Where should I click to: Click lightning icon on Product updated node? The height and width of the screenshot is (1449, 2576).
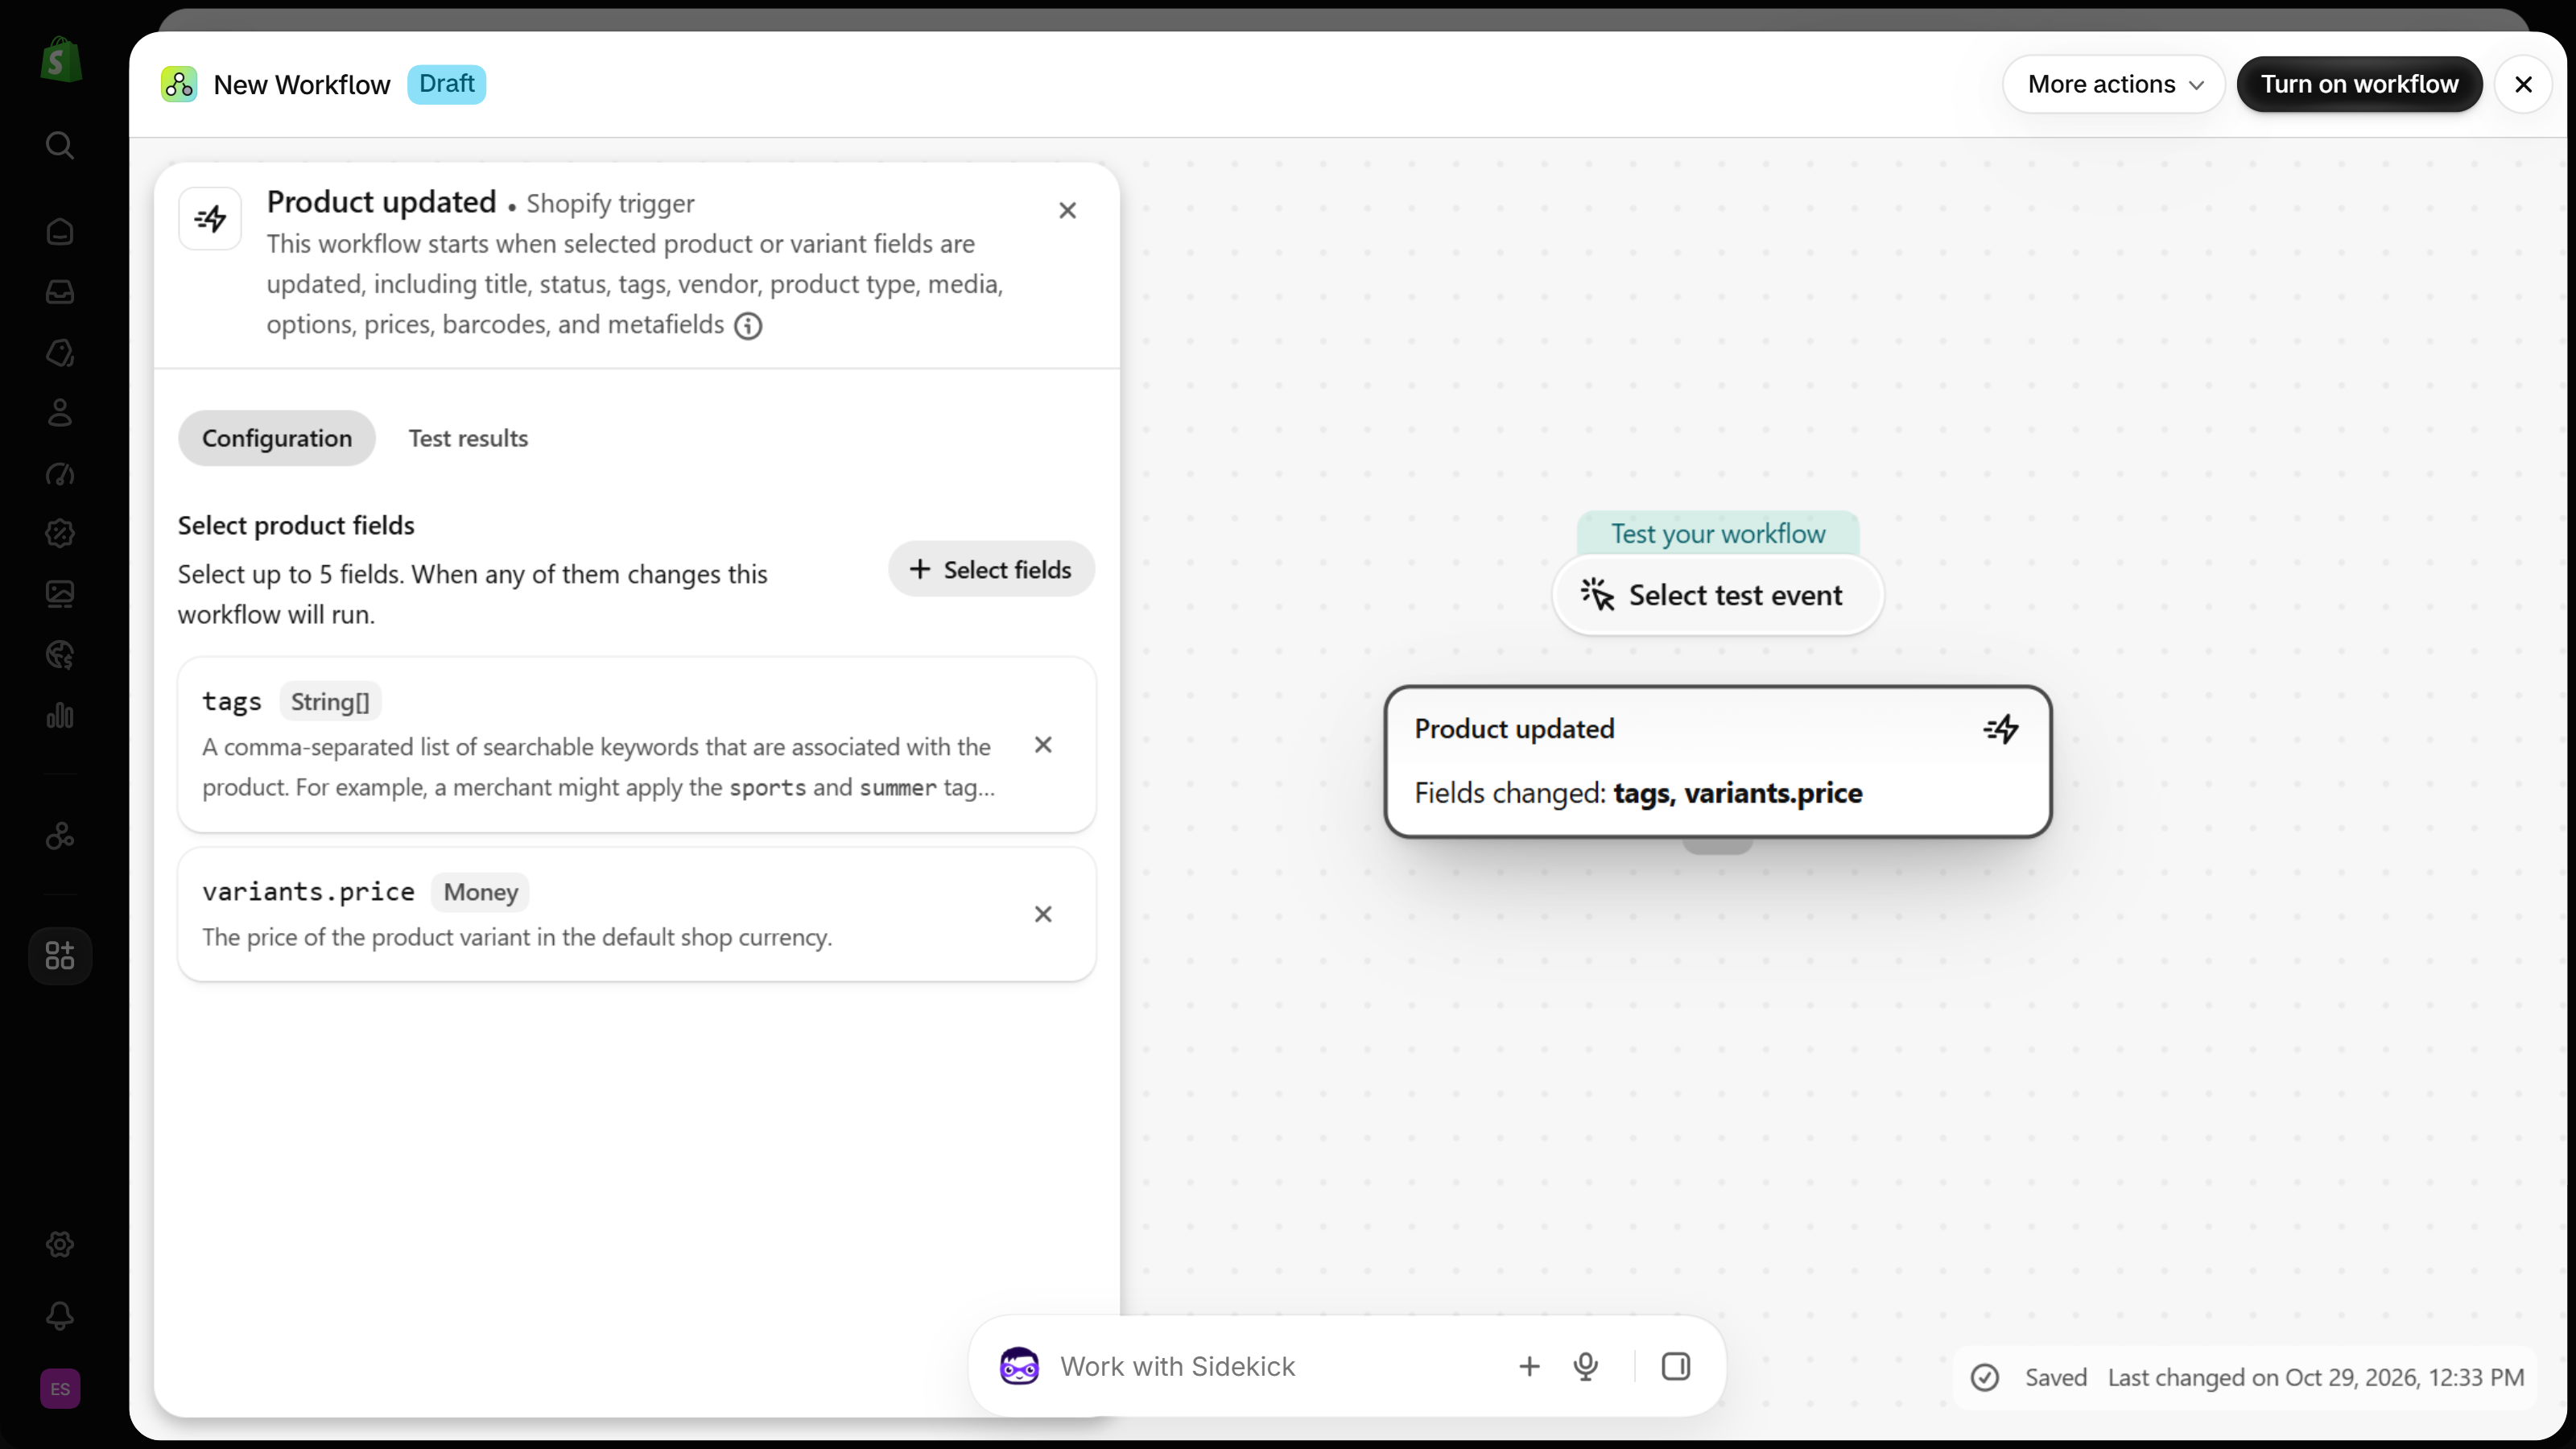coord(2001,729)
